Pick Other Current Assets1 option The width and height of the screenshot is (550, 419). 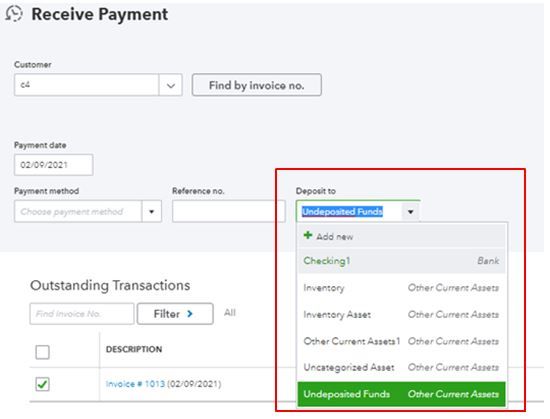click(x=401, y=341)
